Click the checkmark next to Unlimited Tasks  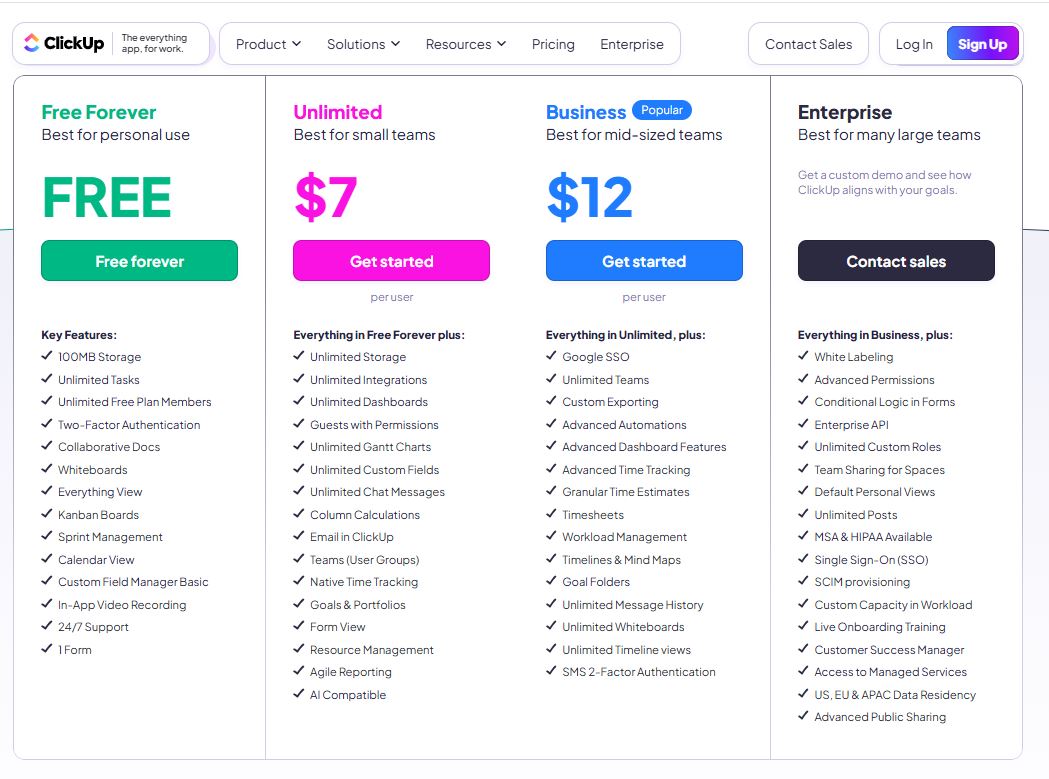point(47,379)
